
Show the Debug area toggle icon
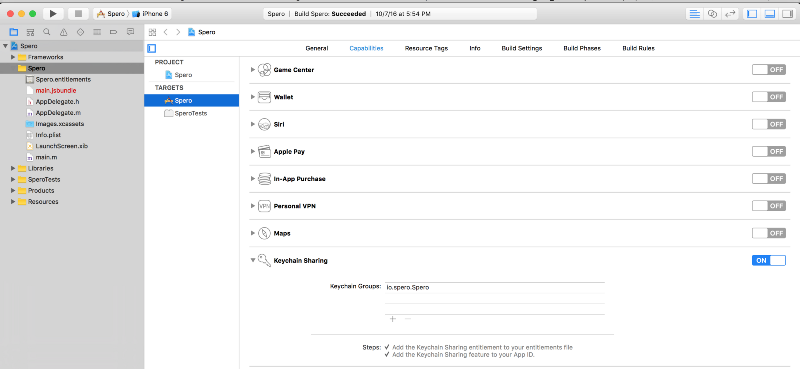(769, 14)
